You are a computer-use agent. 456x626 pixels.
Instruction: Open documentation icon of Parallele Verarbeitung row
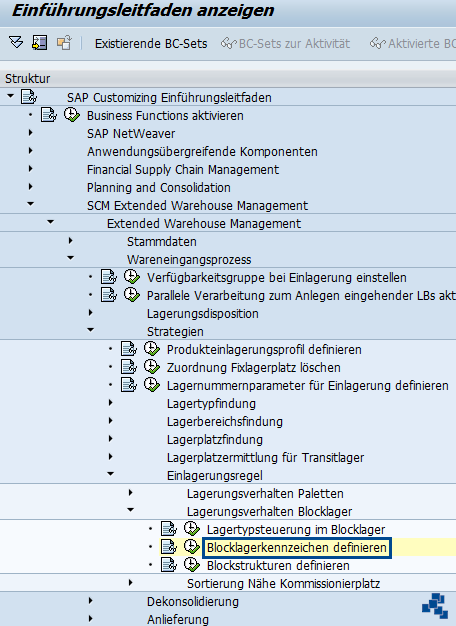[109, 295]
